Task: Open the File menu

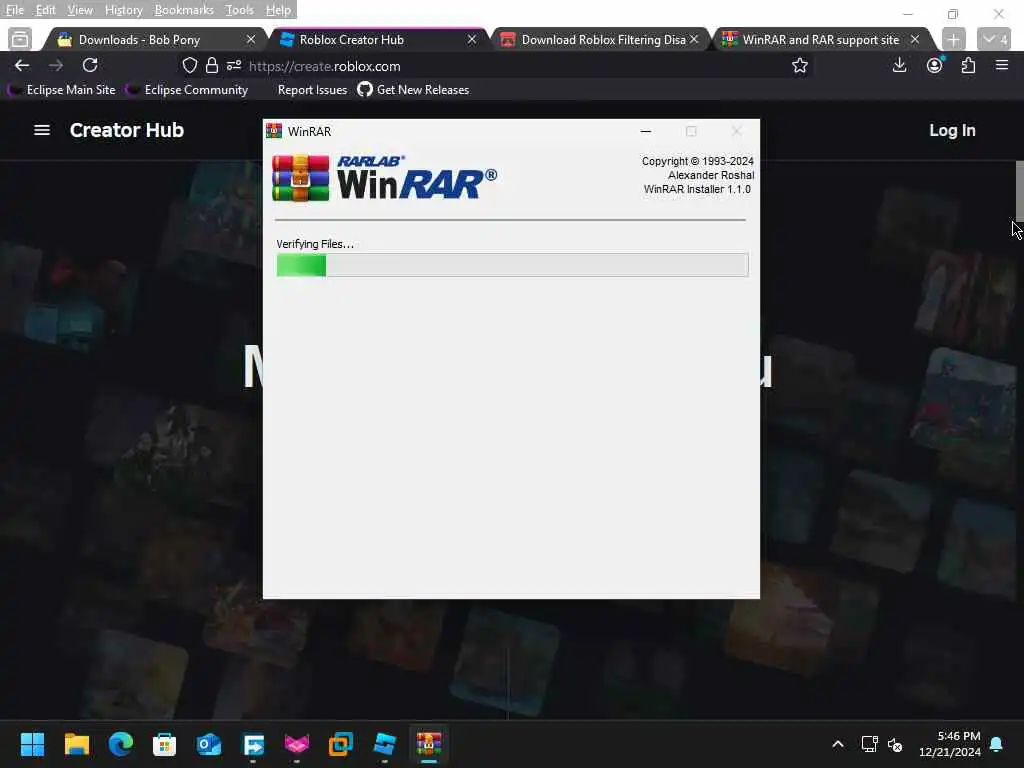Action: click(x=14, y=10)
